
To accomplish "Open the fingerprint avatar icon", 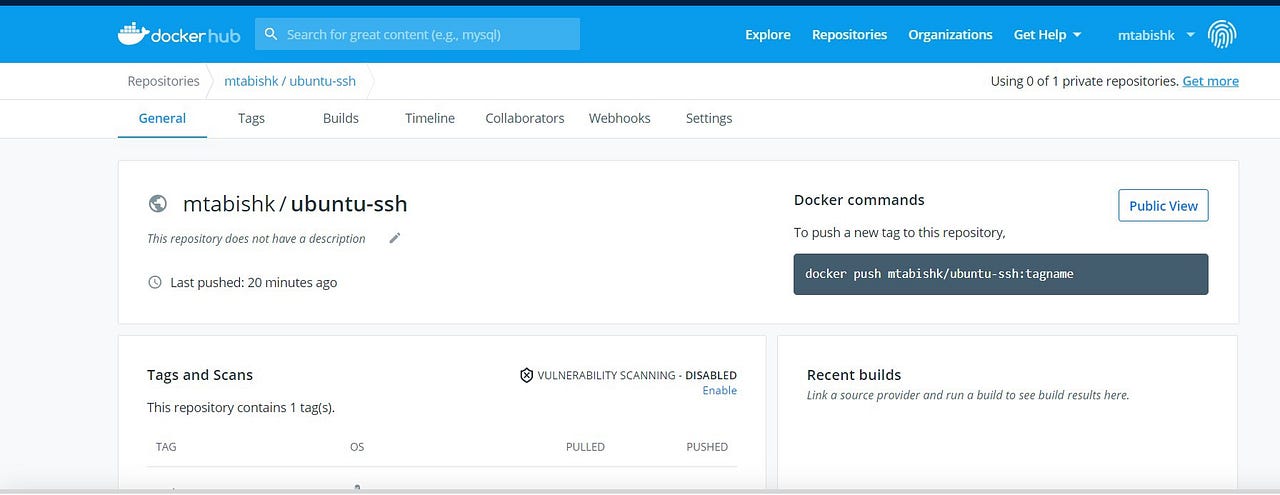I will click(1222, 34).
